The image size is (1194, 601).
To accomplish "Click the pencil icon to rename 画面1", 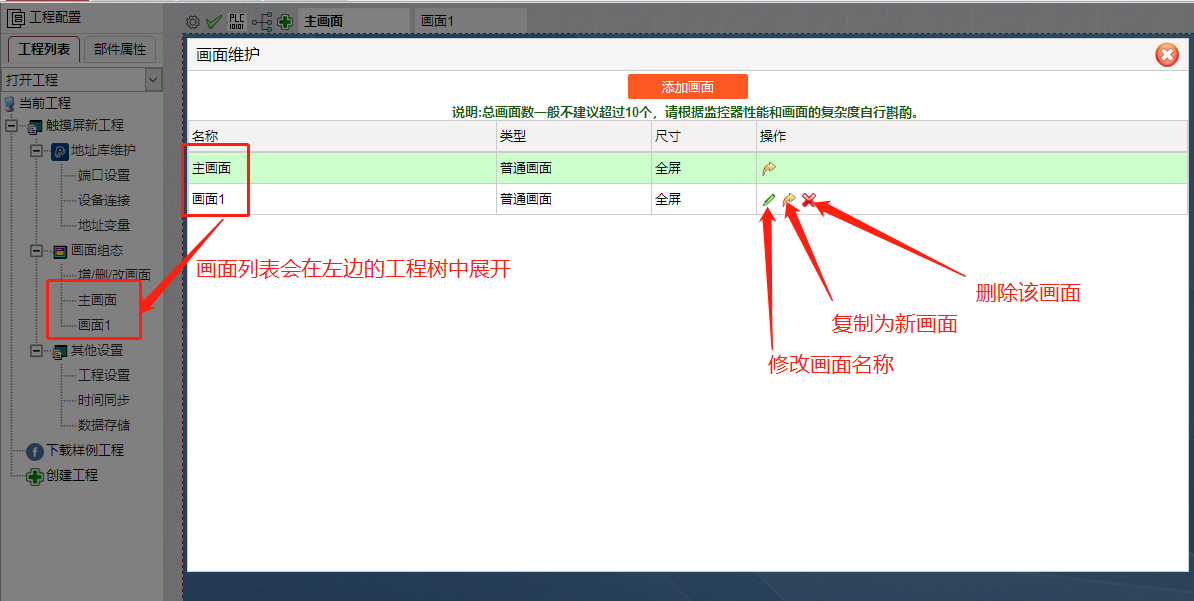I will pos(768,200).
